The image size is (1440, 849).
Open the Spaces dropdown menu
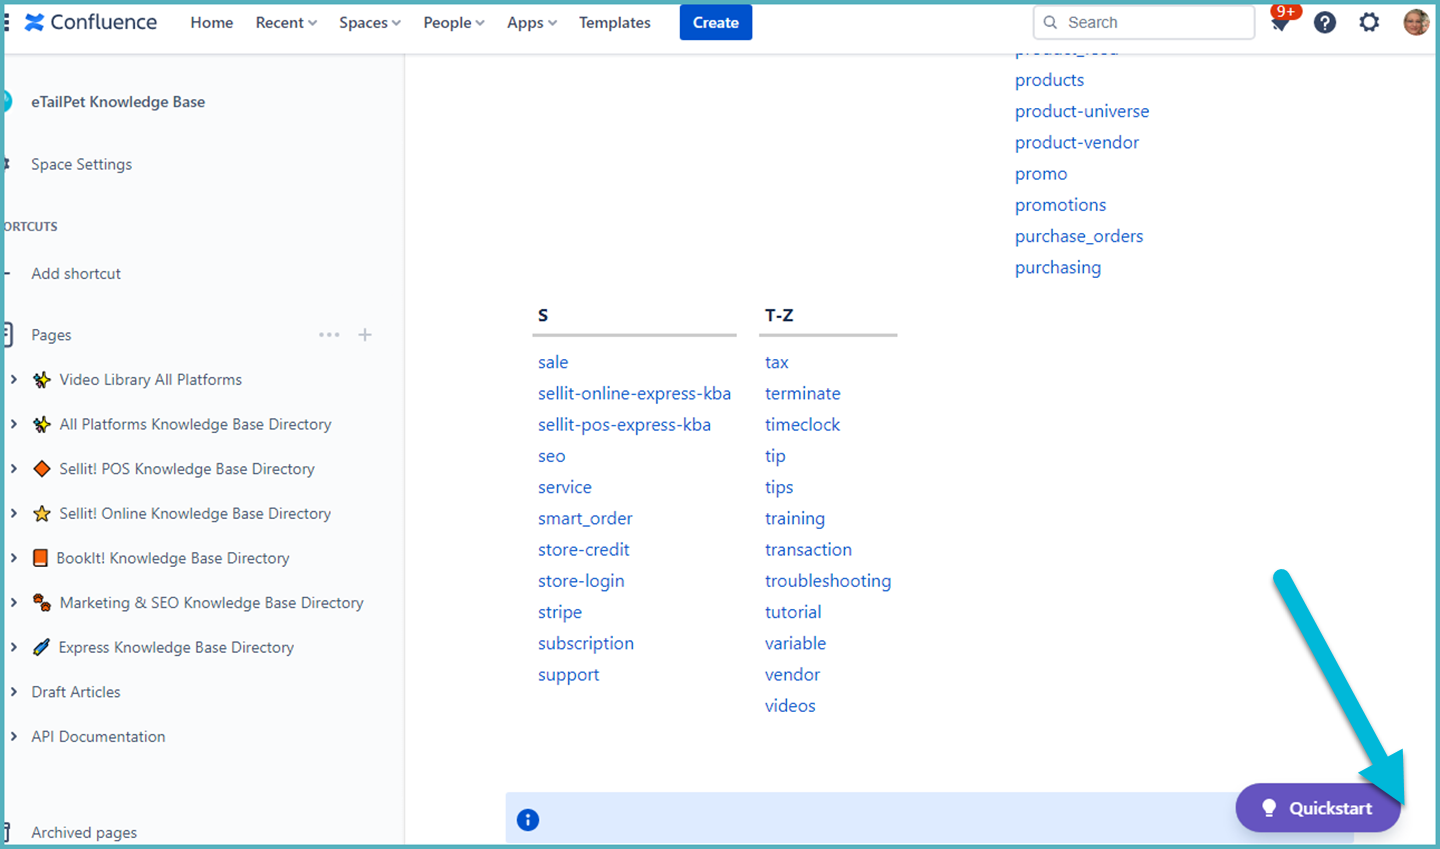click(370, 22)
